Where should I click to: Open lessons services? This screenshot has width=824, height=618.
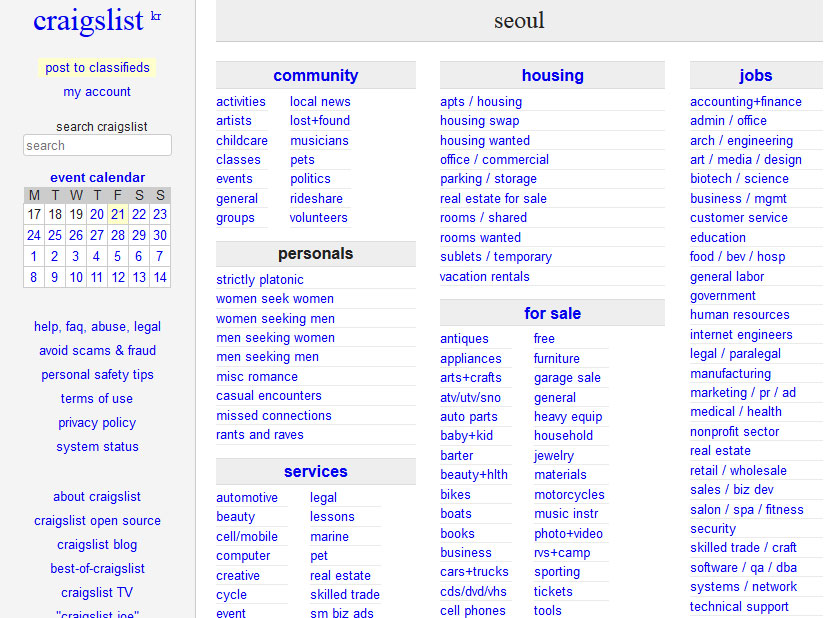[332, 517]
